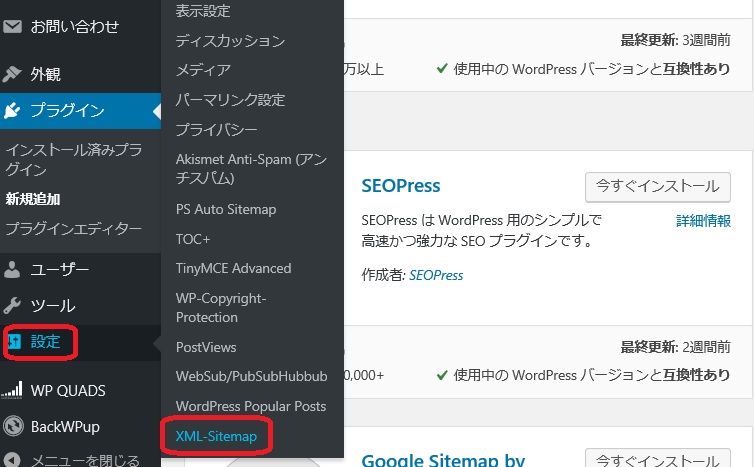Click the BackWPup icon in sidebar

pyautogui.click(x=13, y=425)
